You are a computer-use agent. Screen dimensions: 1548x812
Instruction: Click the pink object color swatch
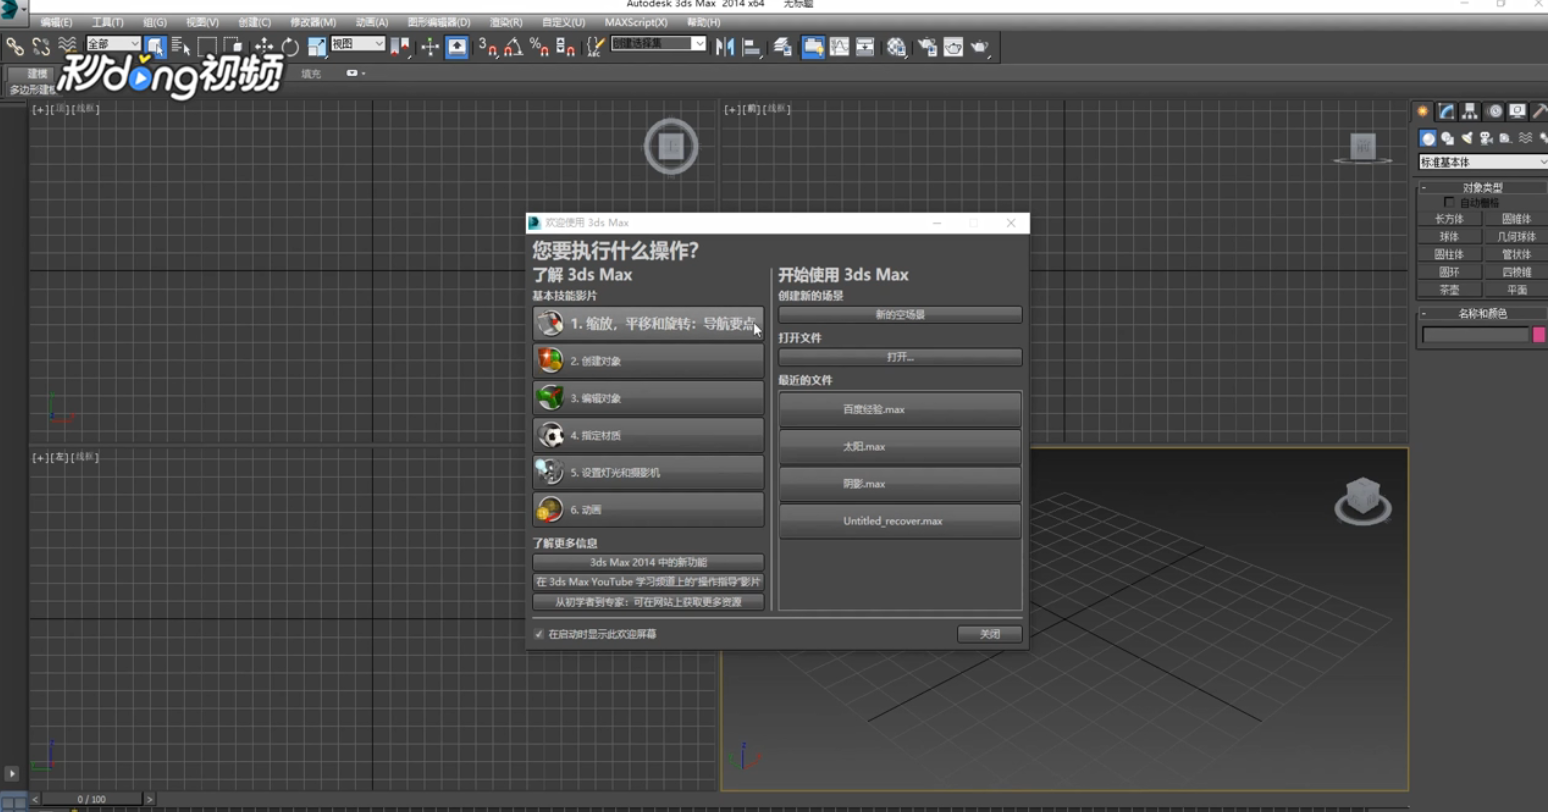[x=1540, y=335]
